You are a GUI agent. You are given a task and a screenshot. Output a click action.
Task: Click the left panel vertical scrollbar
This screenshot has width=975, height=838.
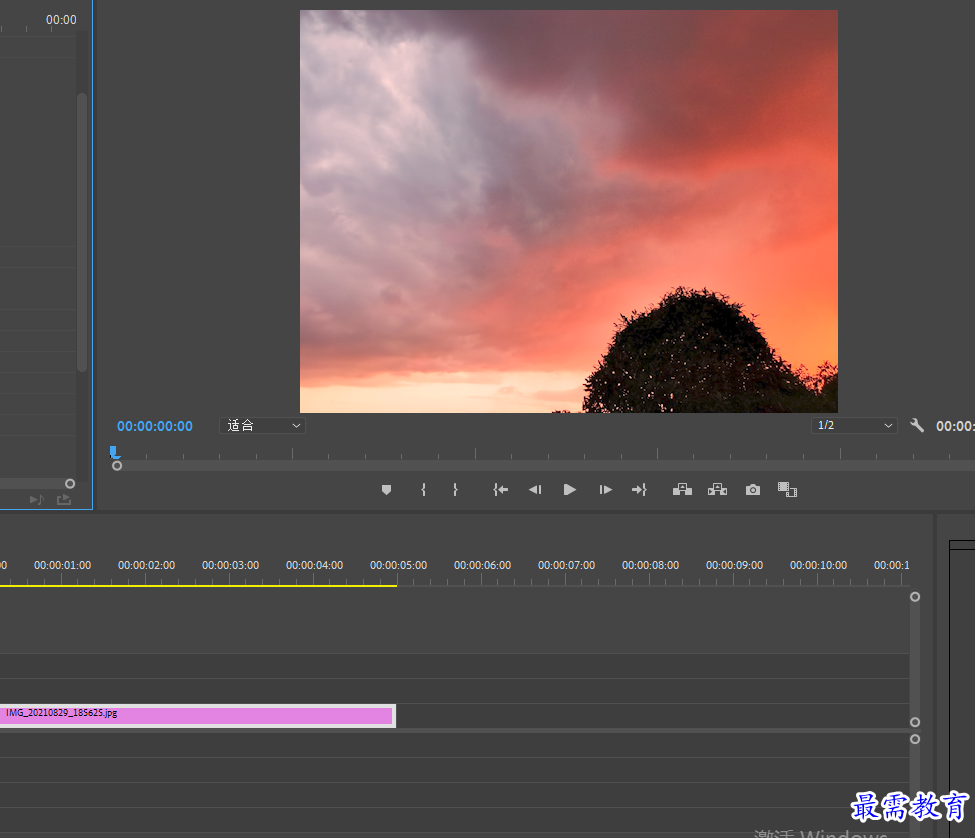82,232
